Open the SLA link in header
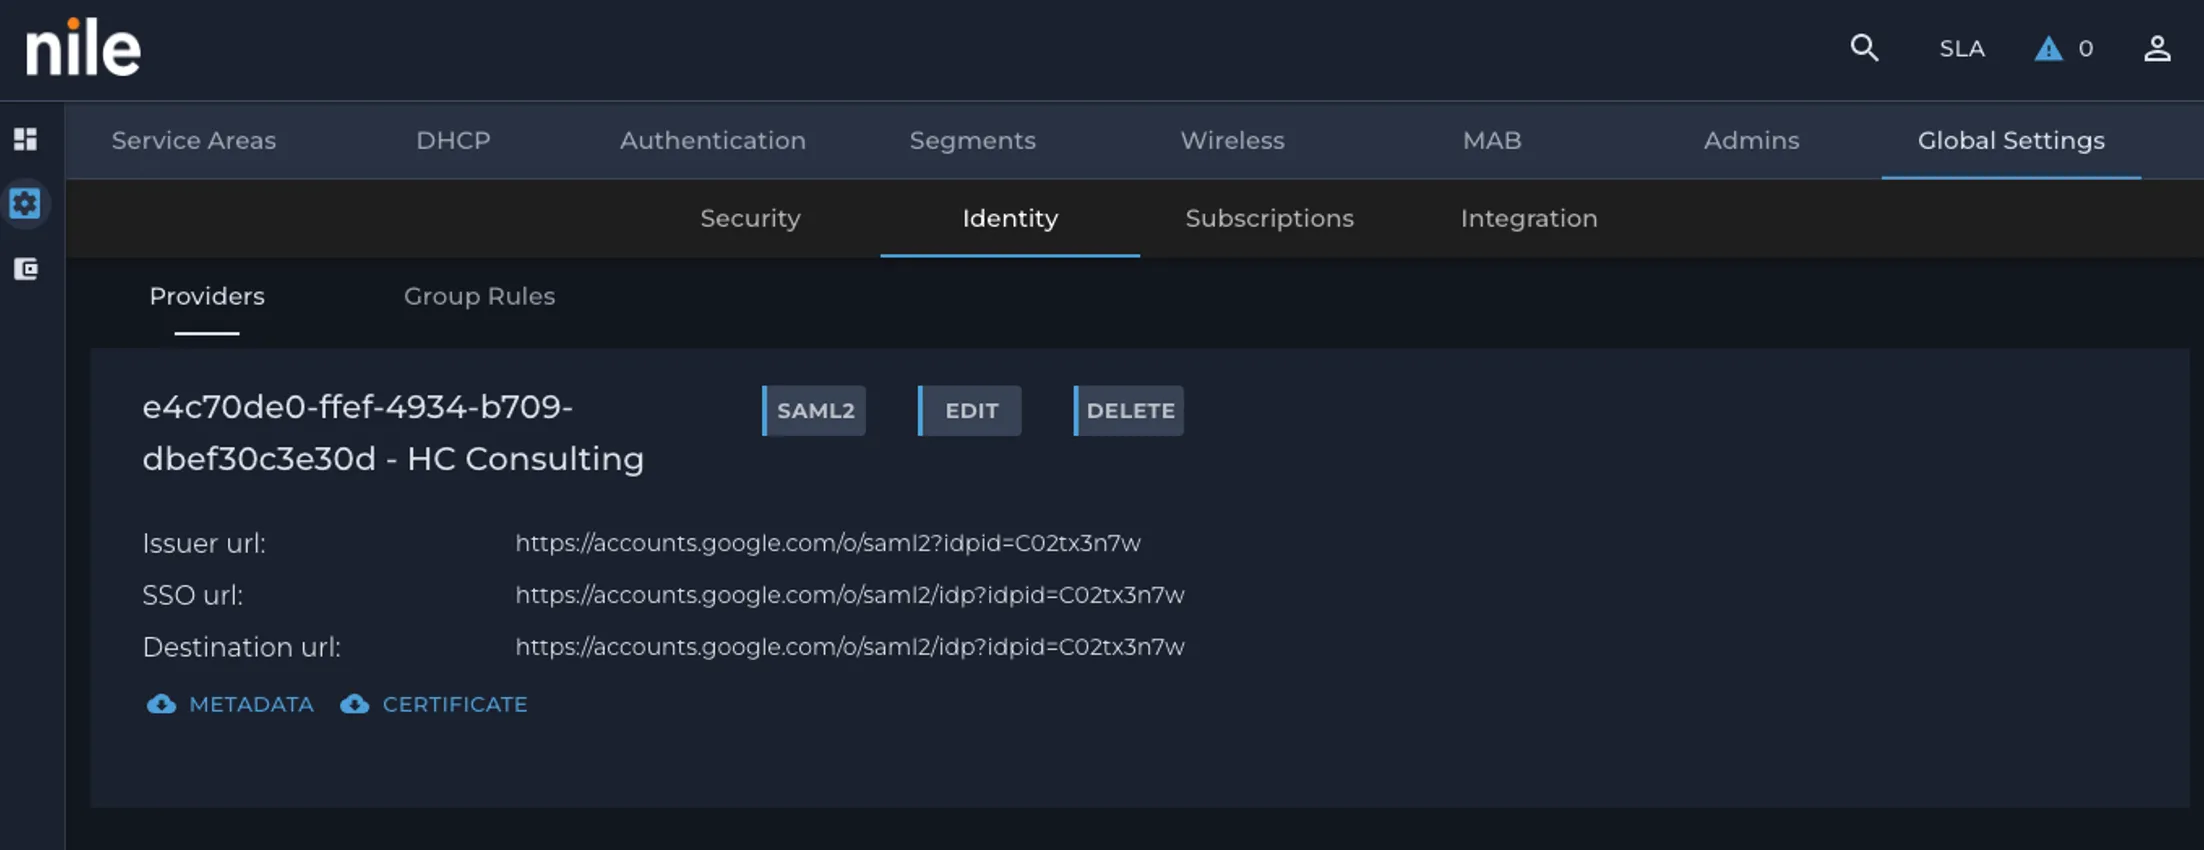 [x=1962, y=49]
